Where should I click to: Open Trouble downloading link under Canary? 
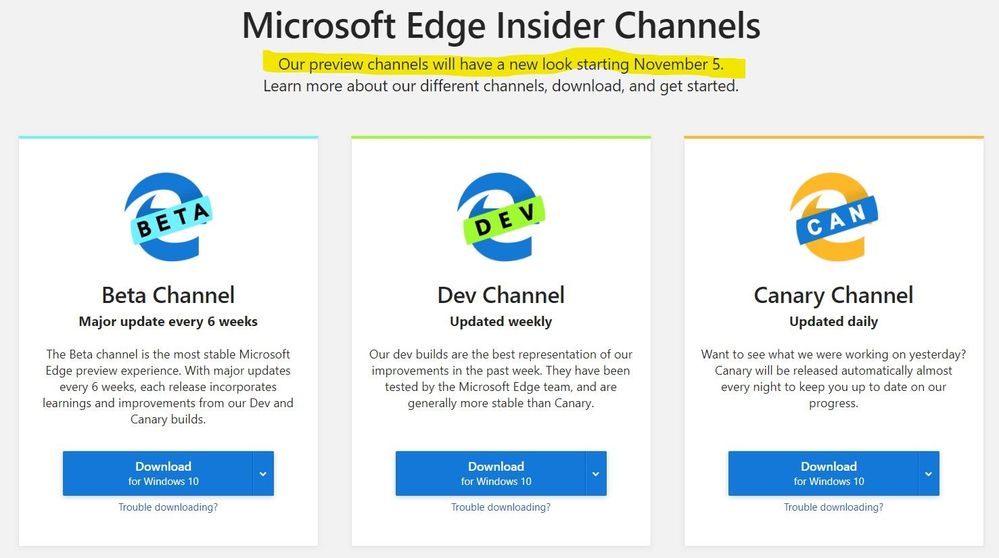click(x=833, y=507)
